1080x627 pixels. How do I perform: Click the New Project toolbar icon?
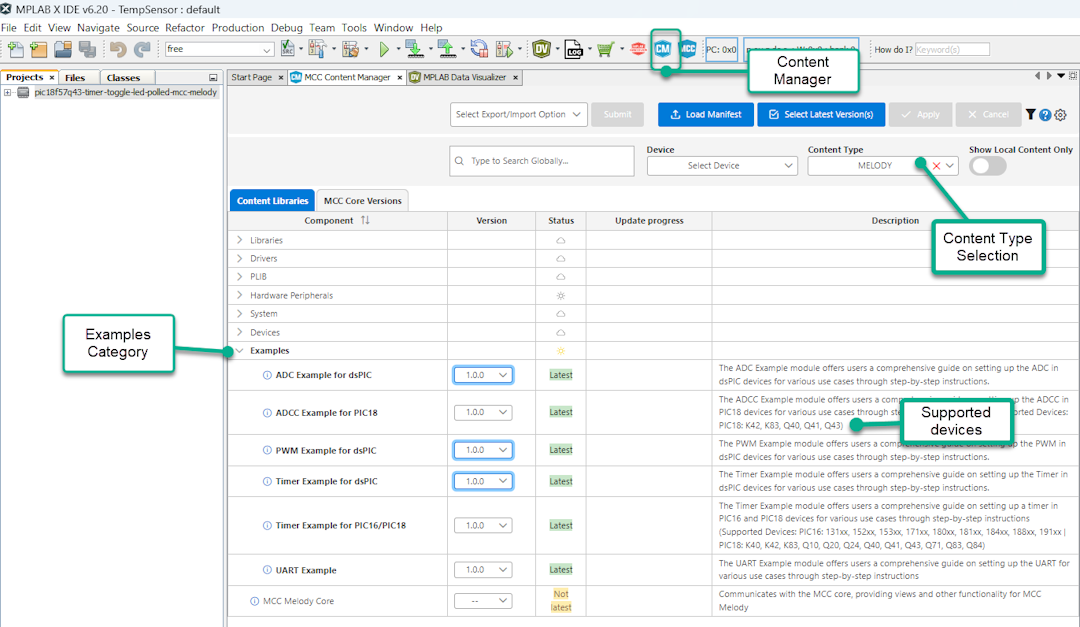(39, 49)
